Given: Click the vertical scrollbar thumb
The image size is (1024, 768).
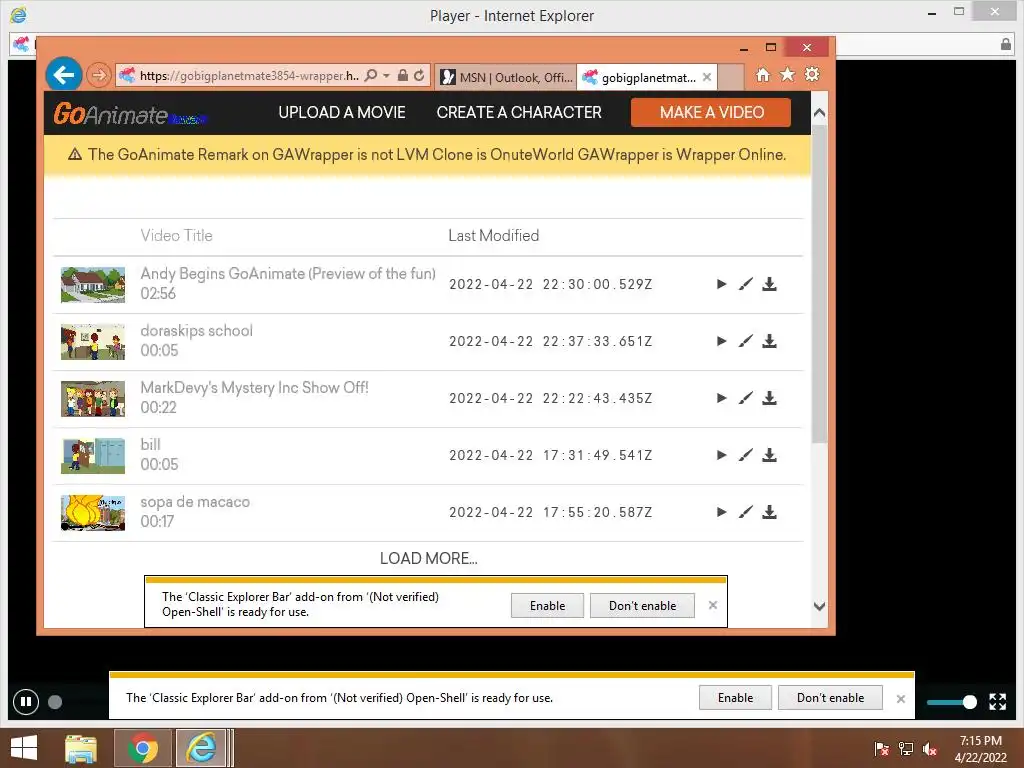Looking at the screenshot, I should [820, 285].
